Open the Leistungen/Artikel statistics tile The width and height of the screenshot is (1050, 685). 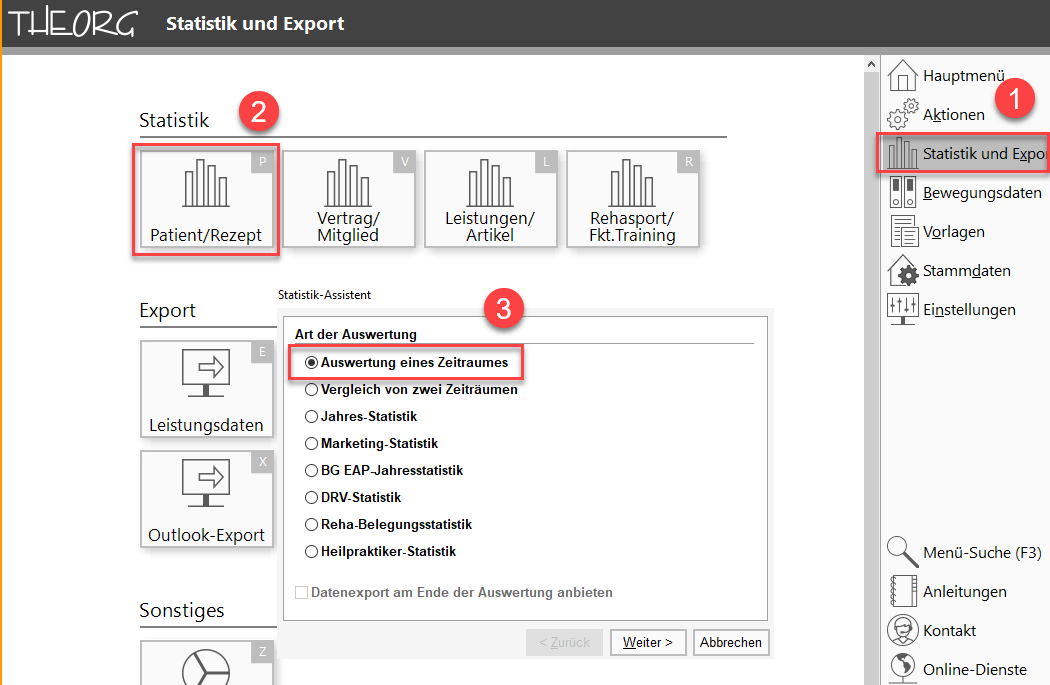click(490, 199)
